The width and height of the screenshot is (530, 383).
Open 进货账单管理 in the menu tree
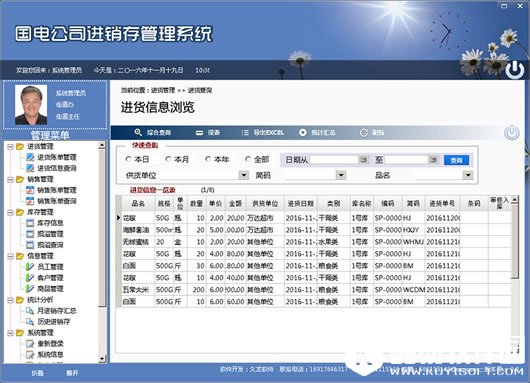(x=56, y=157)
